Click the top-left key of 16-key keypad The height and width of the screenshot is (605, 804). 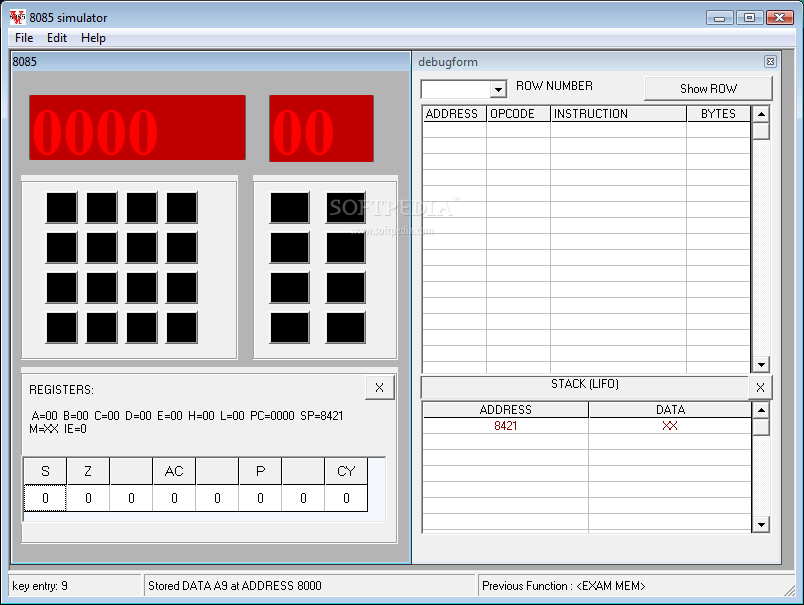[x=62, y=208]
